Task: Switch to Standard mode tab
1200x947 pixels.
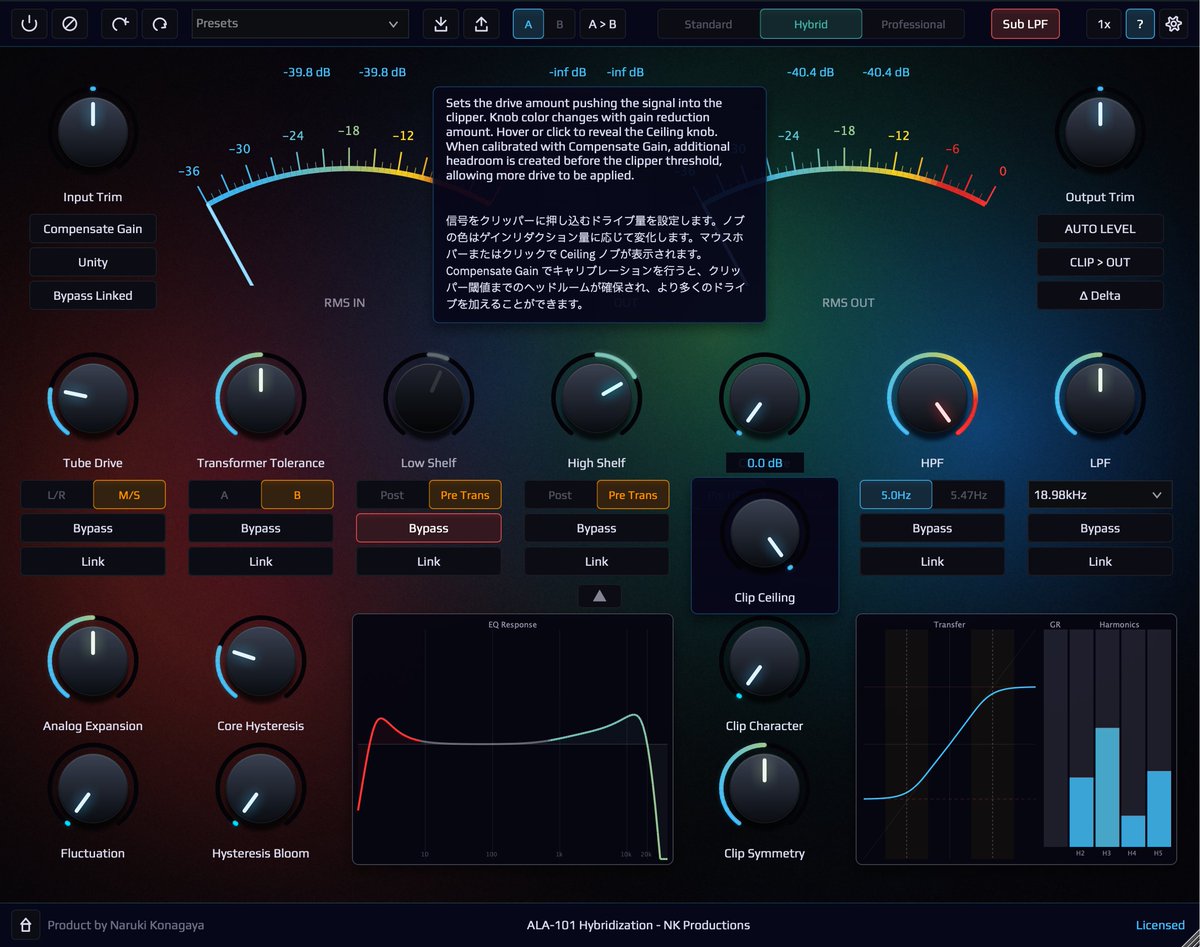Action: [x=708, y=24]
